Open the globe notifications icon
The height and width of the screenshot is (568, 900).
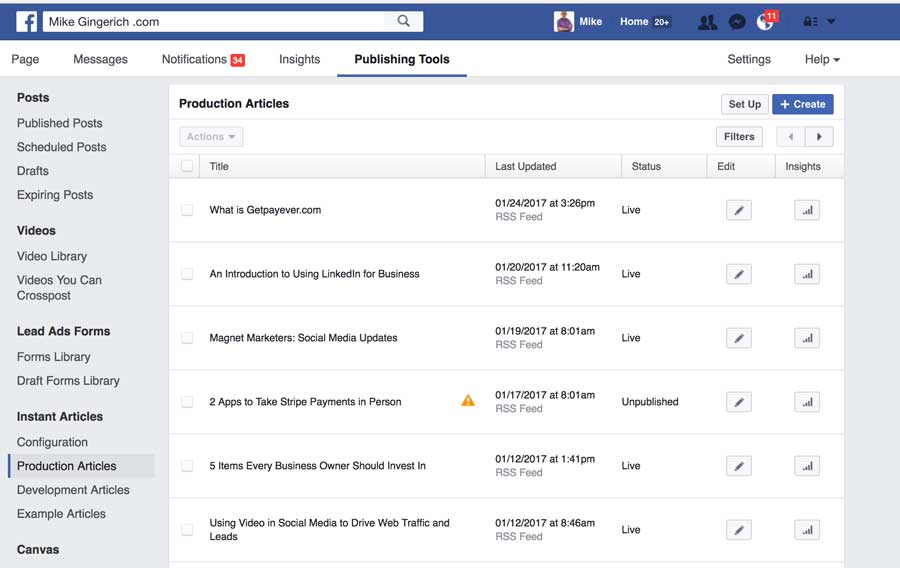click(x=765, y=22)
